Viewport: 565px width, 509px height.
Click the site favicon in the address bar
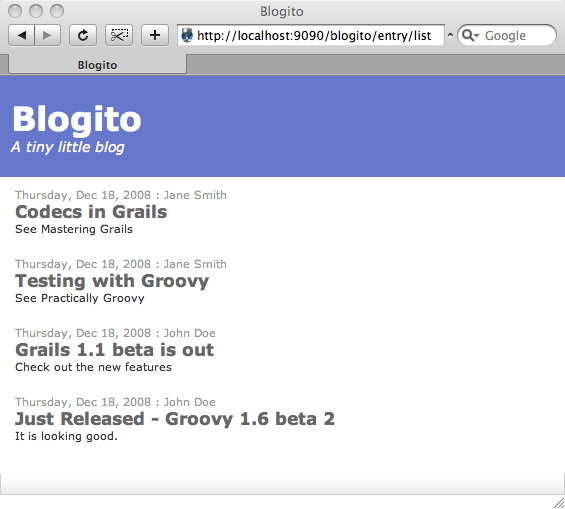pos(187,35)
